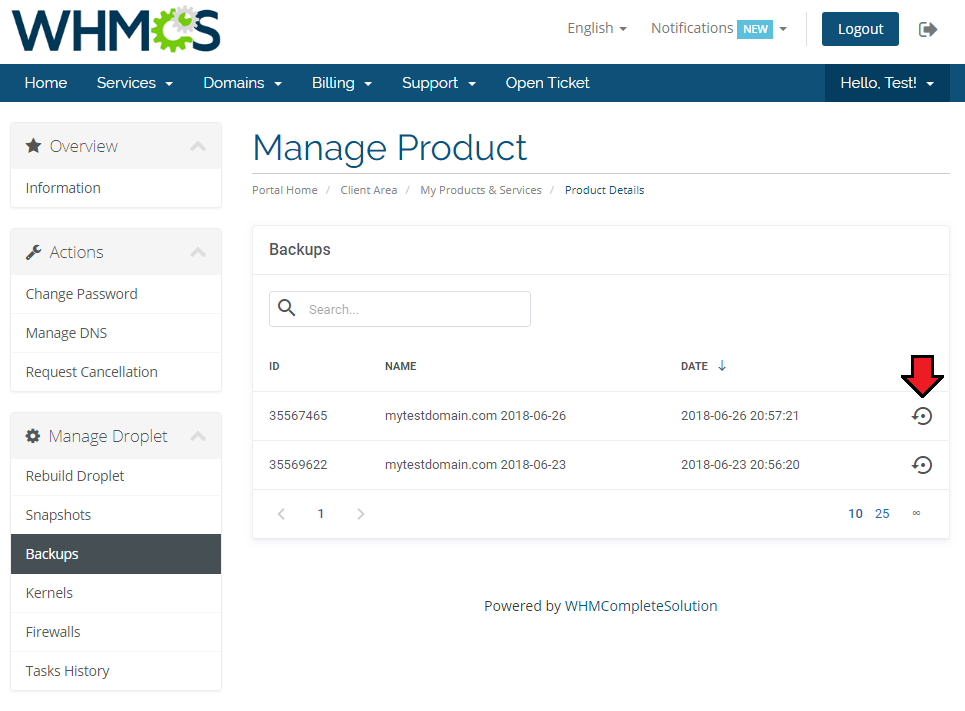The height and width of the screenshot is (711, 965).
Task: Go to previous page of backups
Action: pos(281,513)
